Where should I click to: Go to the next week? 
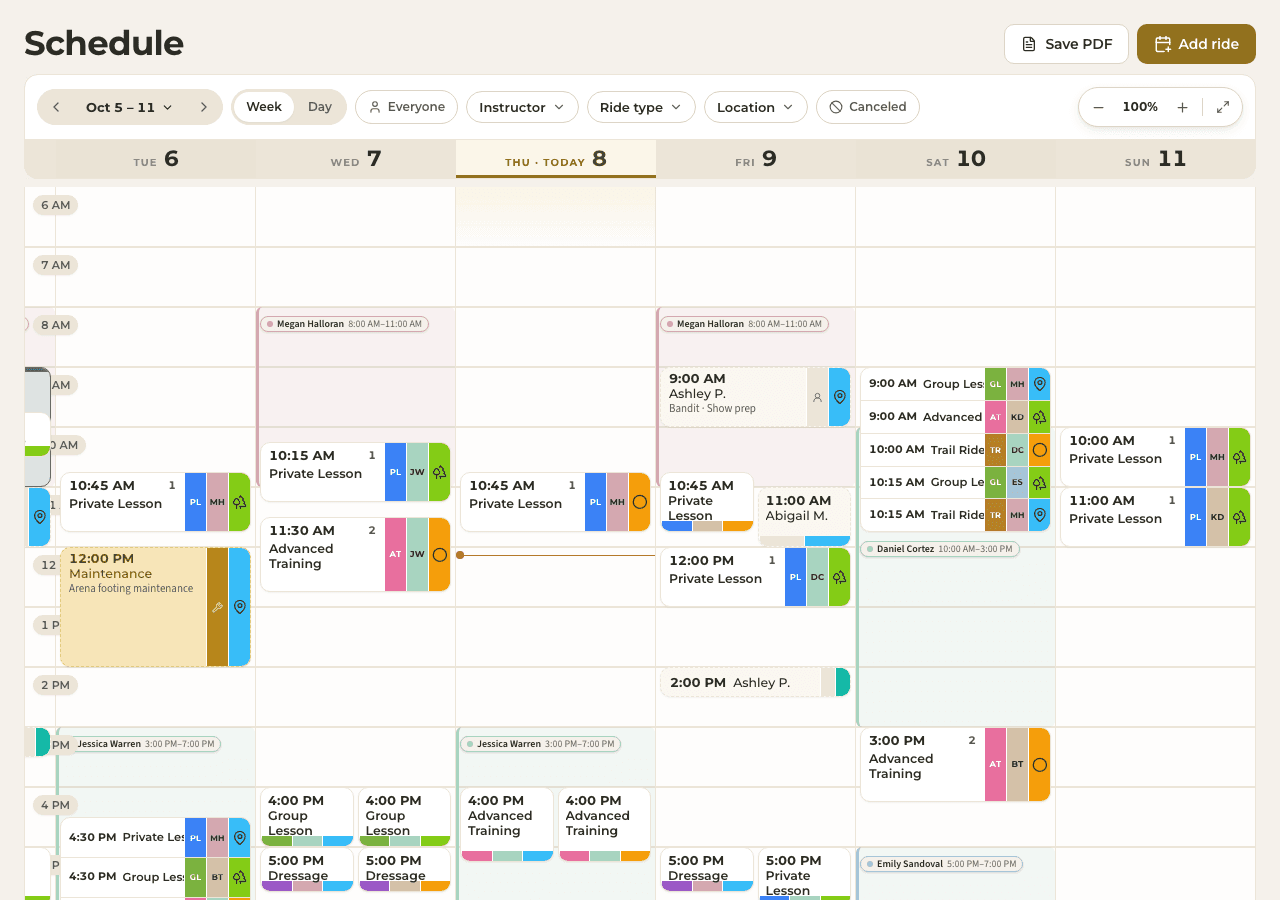point(204,107)
